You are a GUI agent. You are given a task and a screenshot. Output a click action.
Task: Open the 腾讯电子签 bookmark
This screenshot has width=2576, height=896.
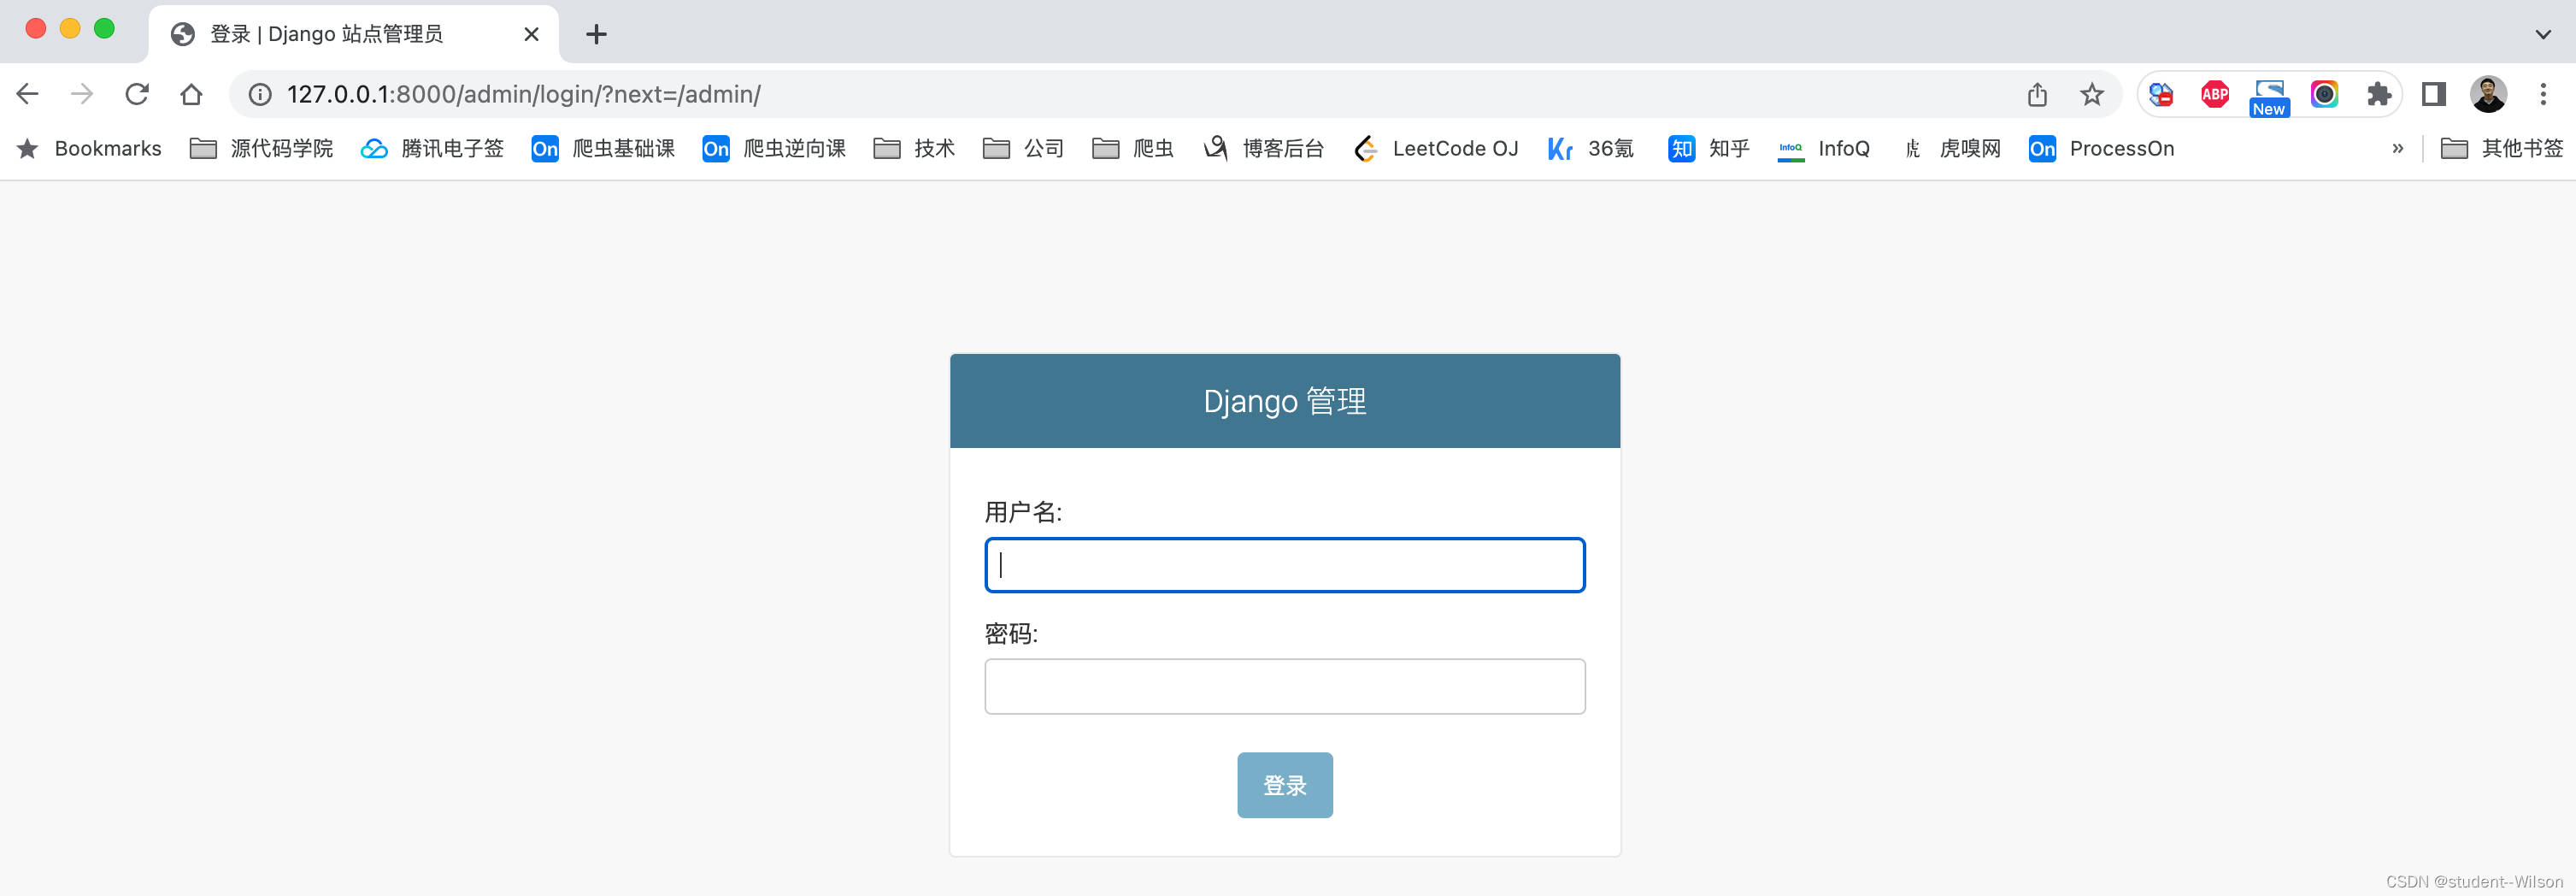[x=432, y=149]
